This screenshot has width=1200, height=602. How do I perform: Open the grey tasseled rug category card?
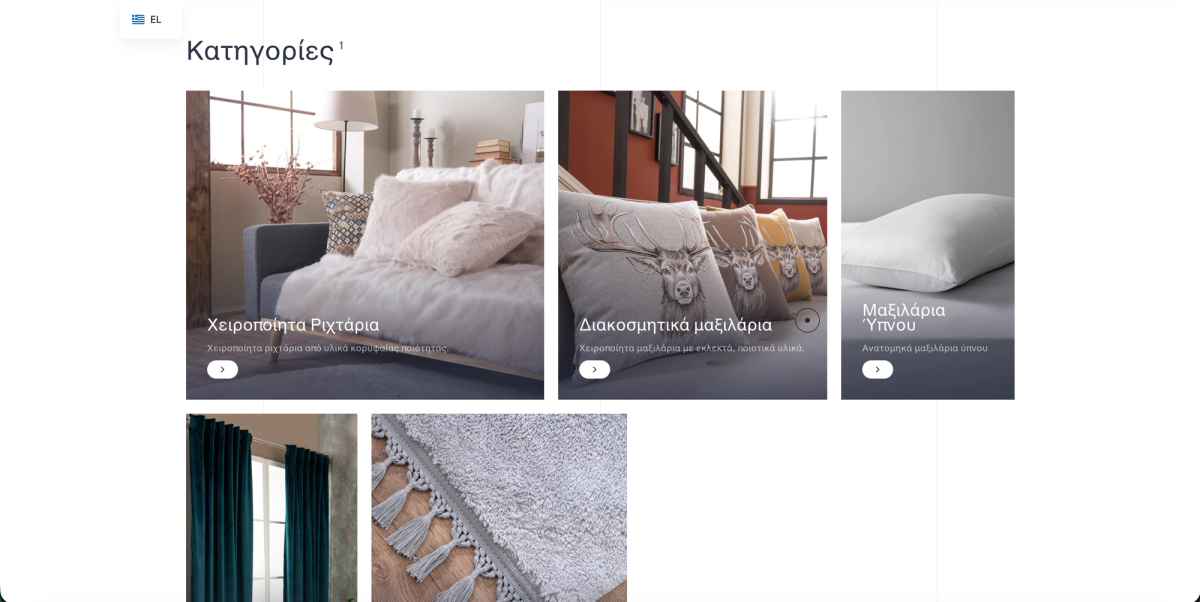tap(499, 508)
